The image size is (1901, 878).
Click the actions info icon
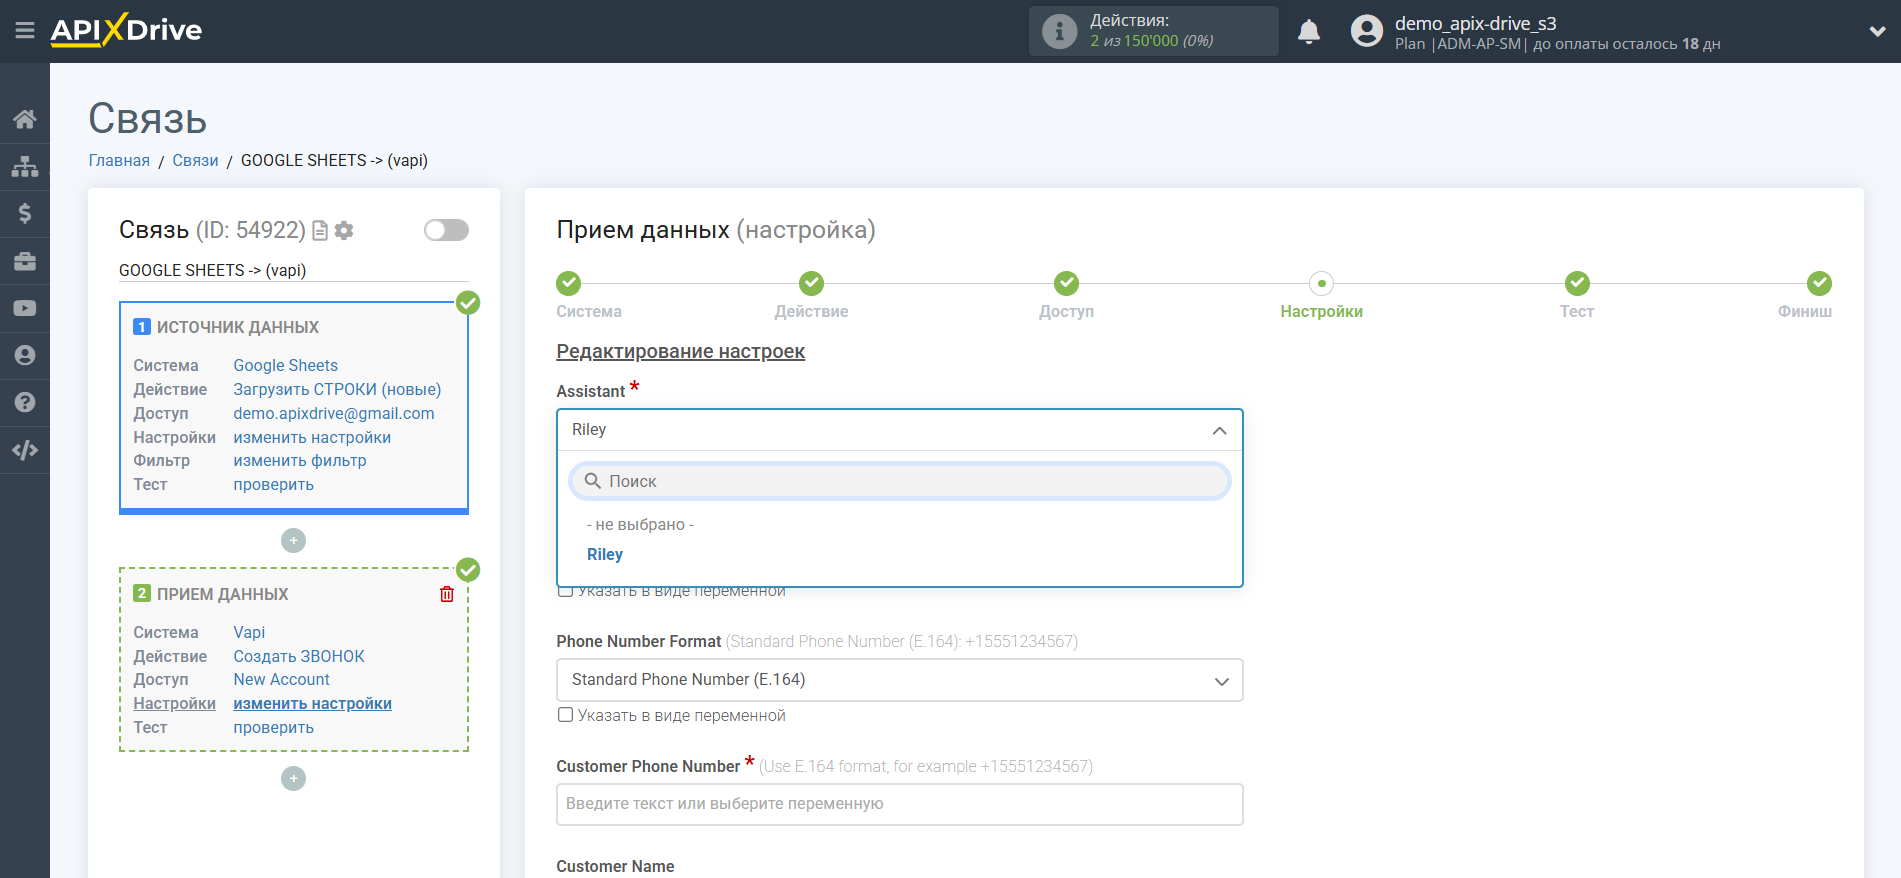pos(1059,31)
